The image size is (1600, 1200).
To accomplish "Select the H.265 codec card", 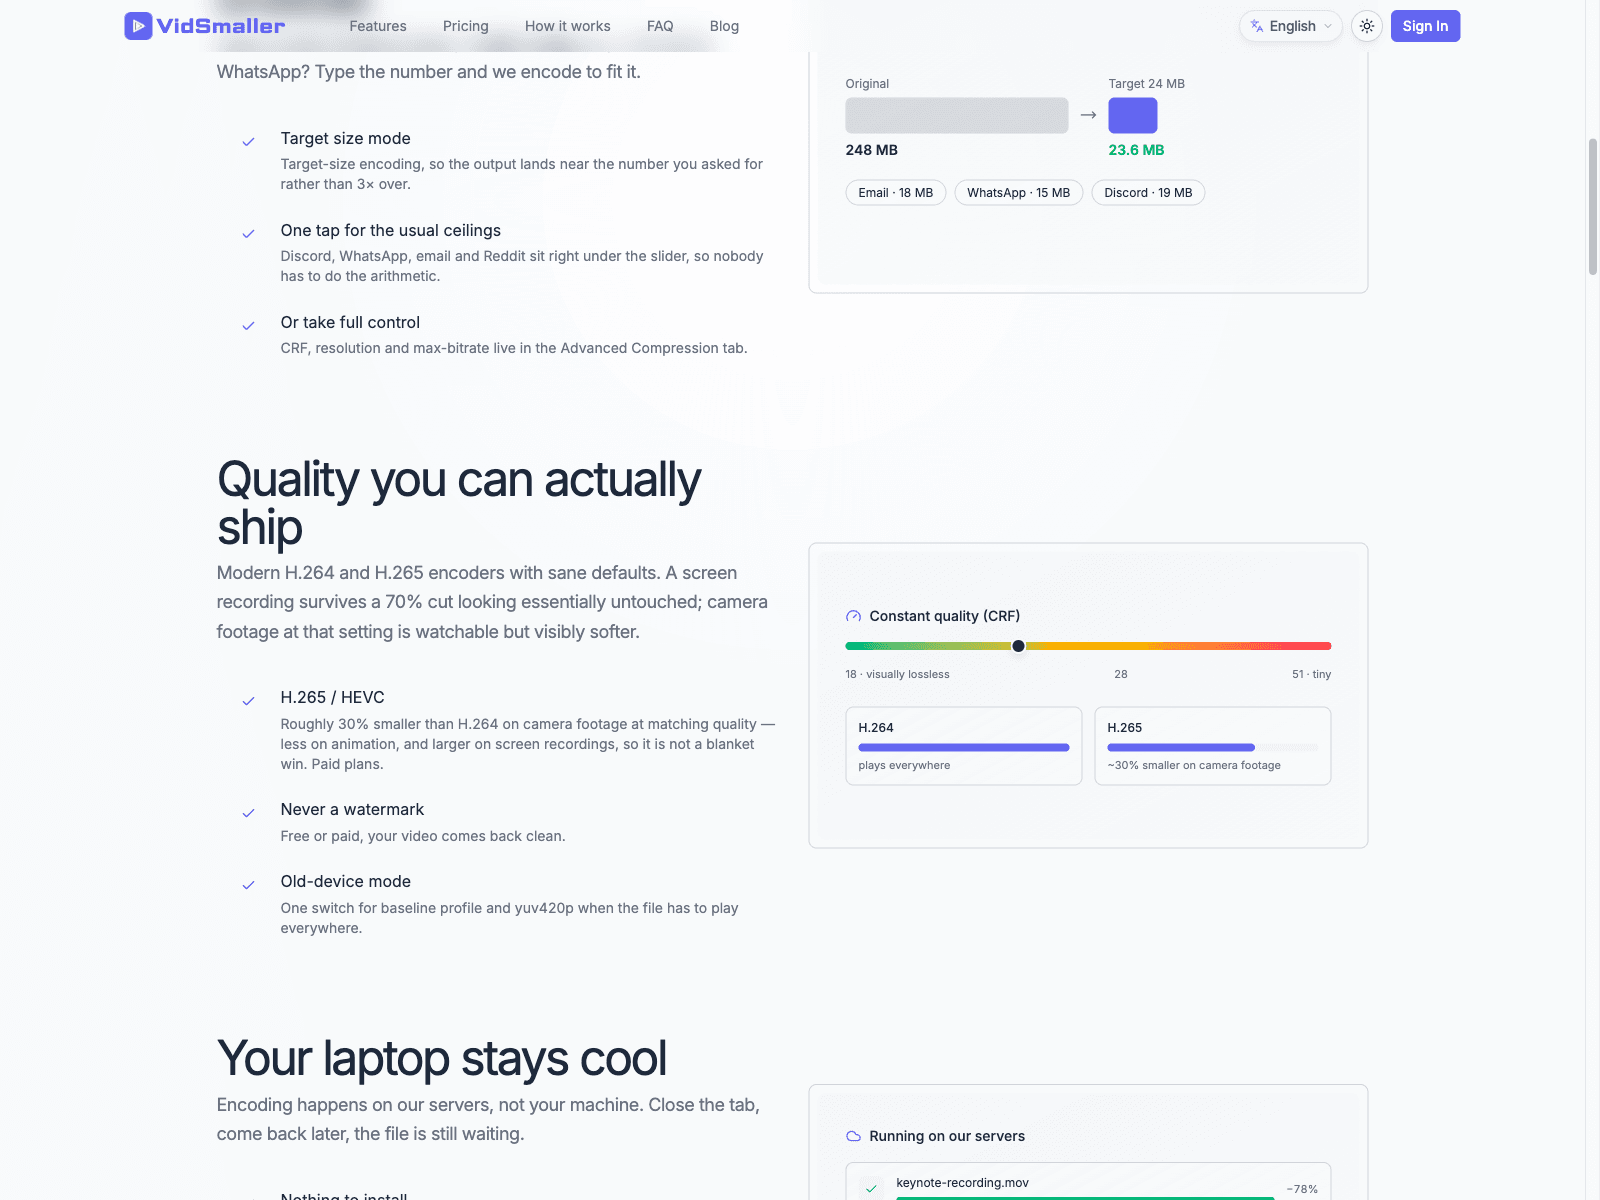I will point(1213,746).
